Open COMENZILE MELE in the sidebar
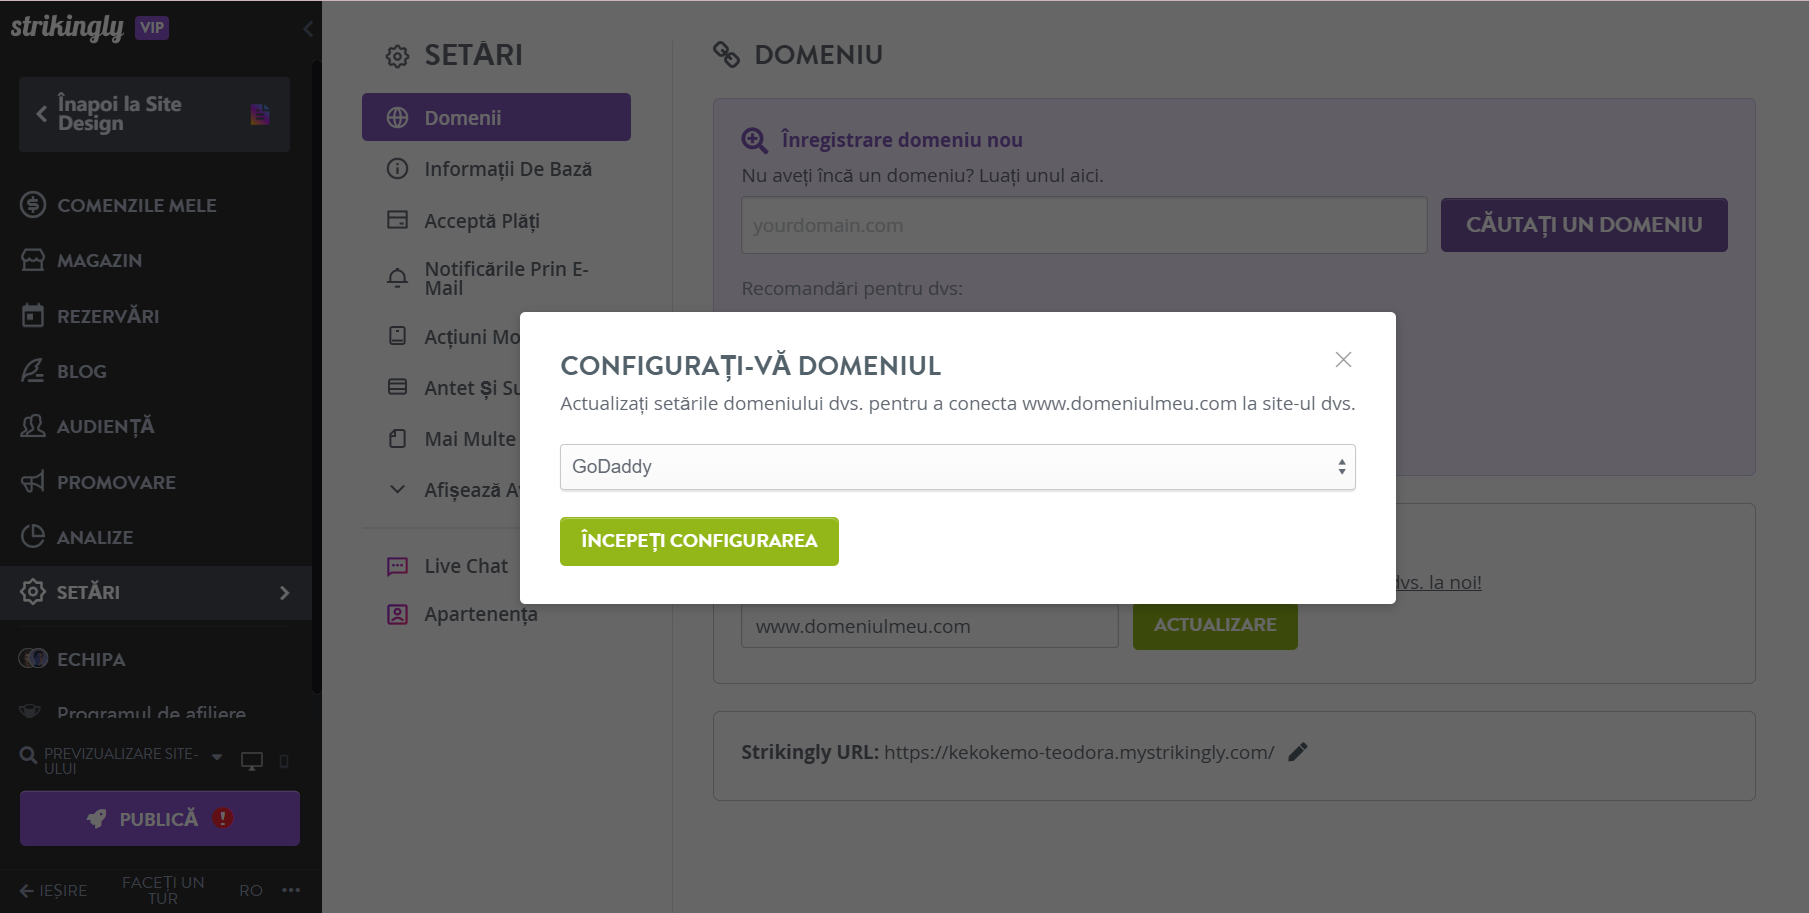The image size is (1809, 913). (x=137, y=205)
